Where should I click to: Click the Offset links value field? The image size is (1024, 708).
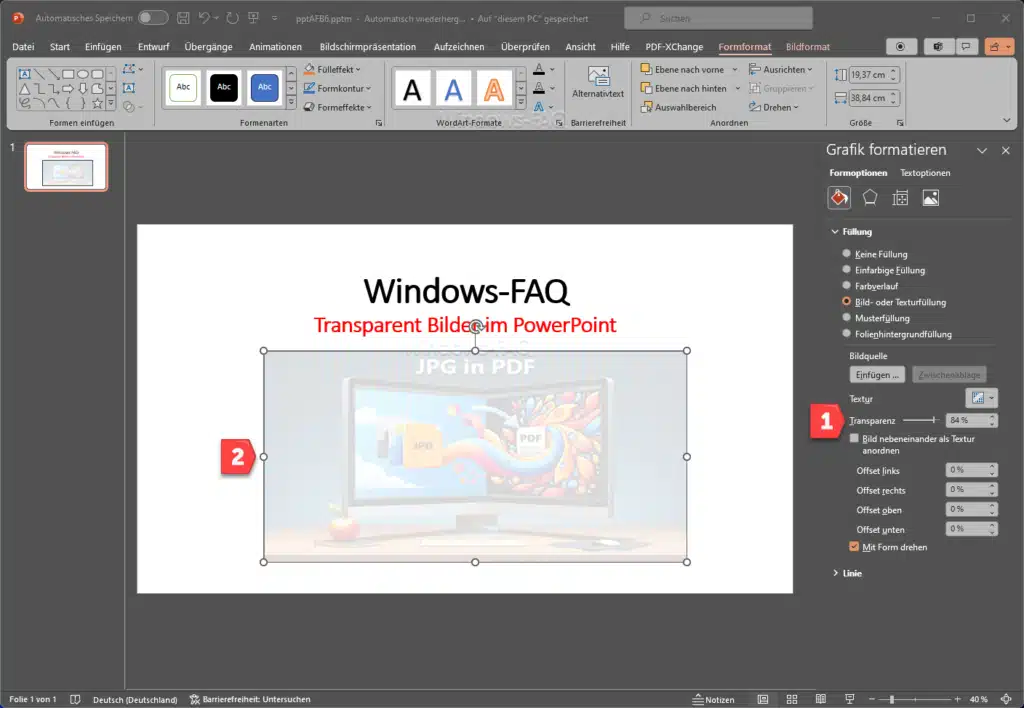click(967, 470)
